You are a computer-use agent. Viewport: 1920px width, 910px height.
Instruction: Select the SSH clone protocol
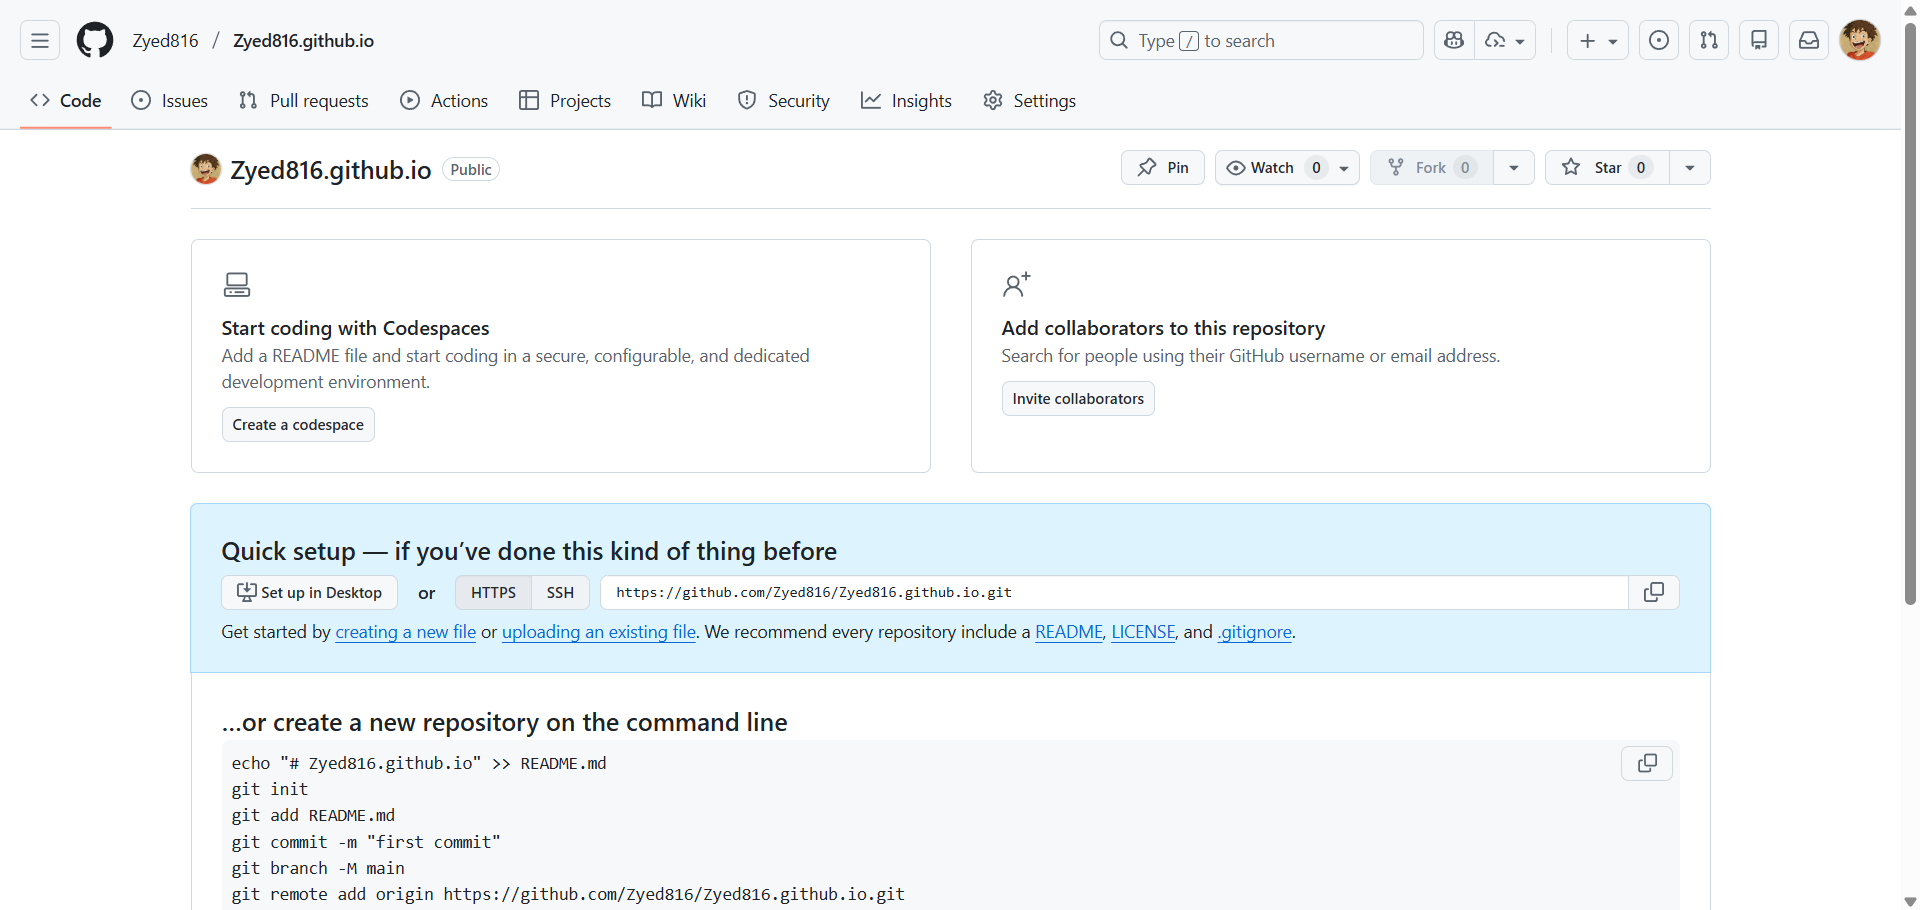point(560,593)
